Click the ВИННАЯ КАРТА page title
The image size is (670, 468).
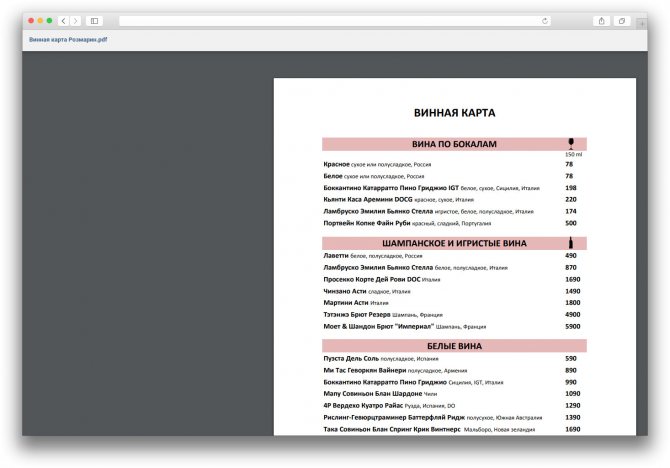coord(455,113)
